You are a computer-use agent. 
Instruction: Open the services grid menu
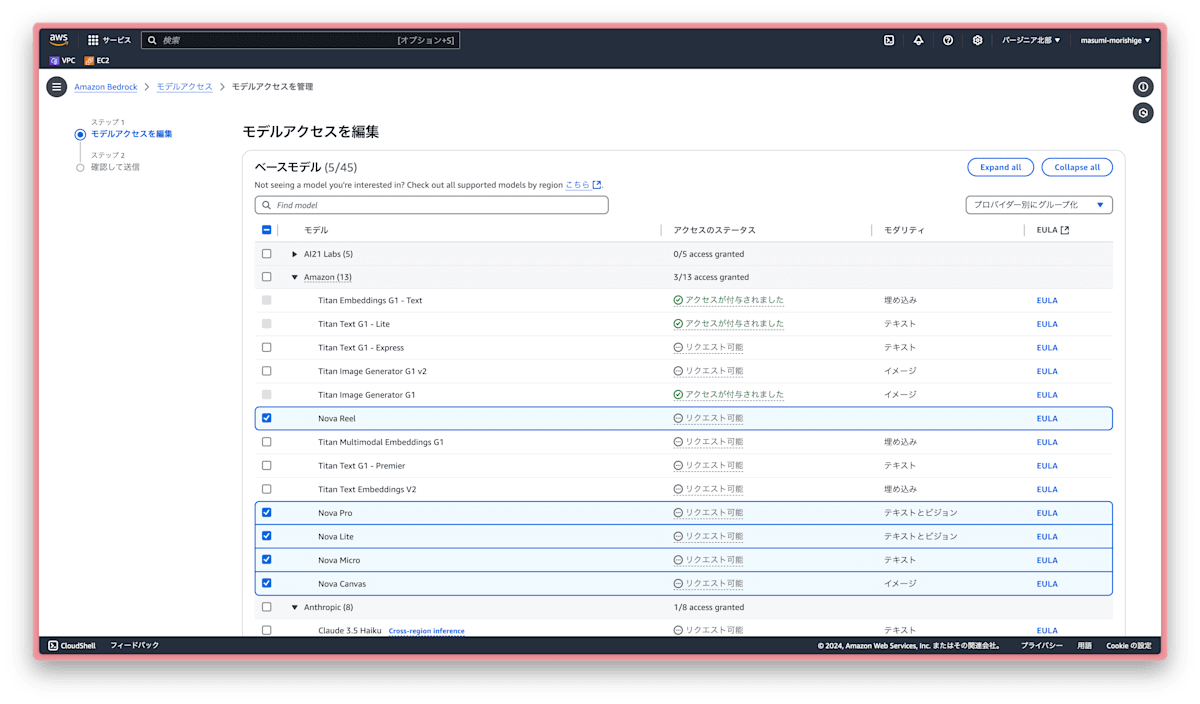(x=93, y=40)
